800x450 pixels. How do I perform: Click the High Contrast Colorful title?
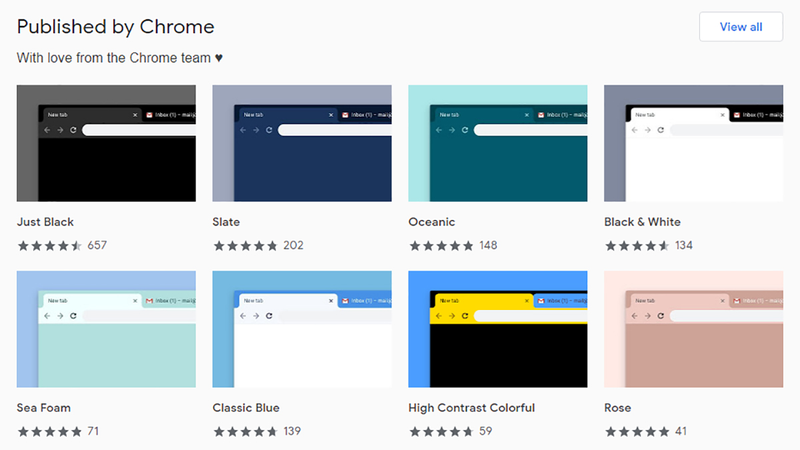(x=472, y=408)
